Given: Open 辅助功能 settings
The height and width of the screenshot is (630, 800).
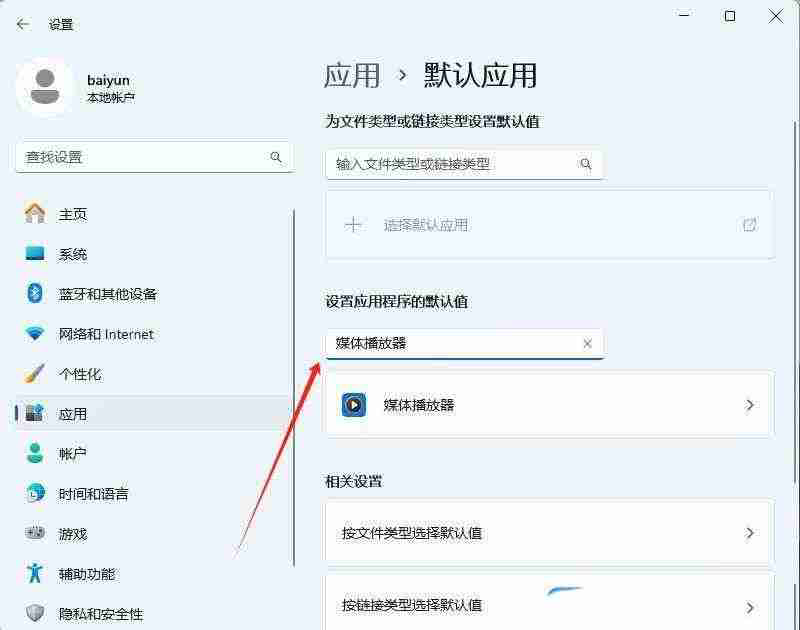Looking at the screenshot, I should 153,573.
